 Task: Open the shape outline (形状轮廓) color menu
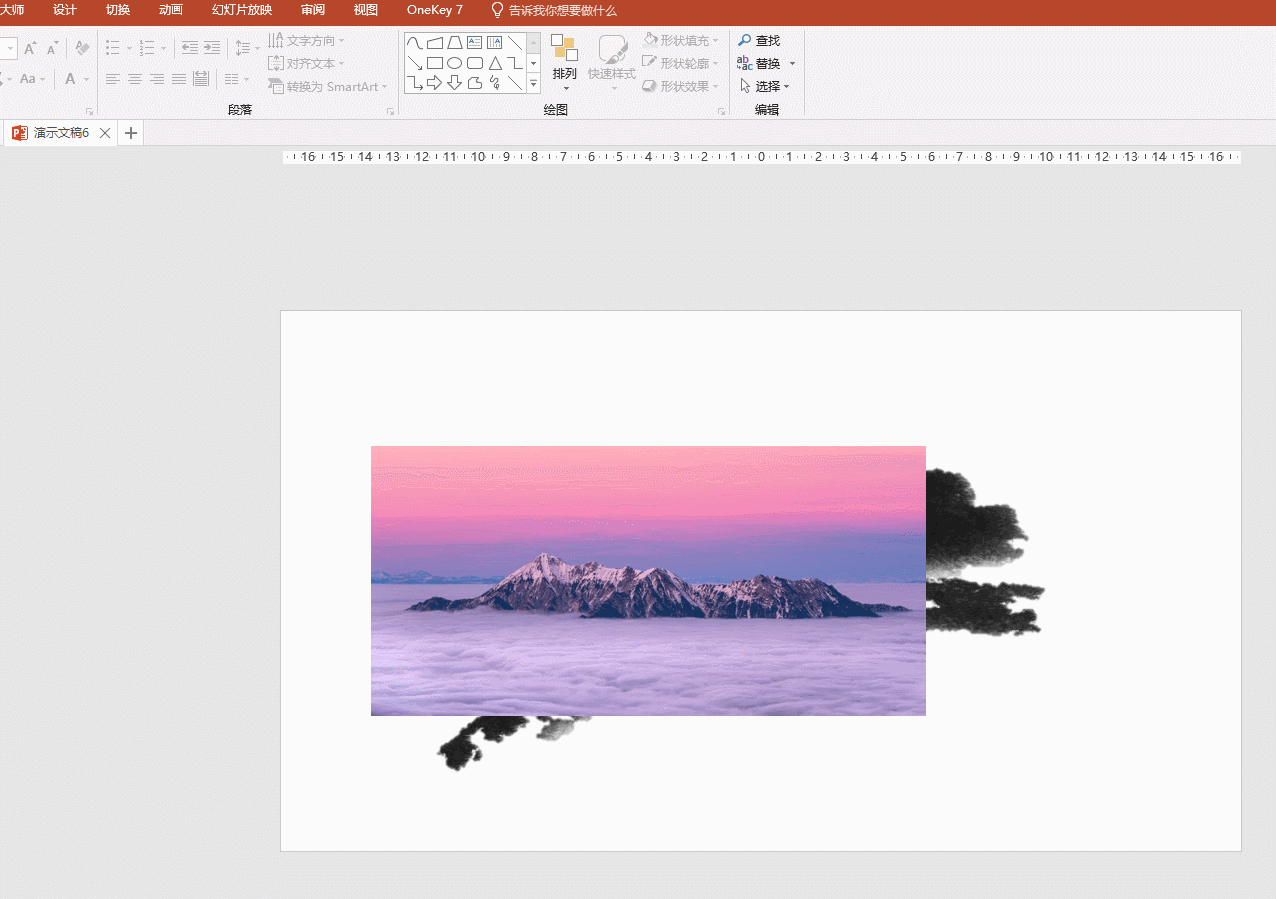click(681, 64)
